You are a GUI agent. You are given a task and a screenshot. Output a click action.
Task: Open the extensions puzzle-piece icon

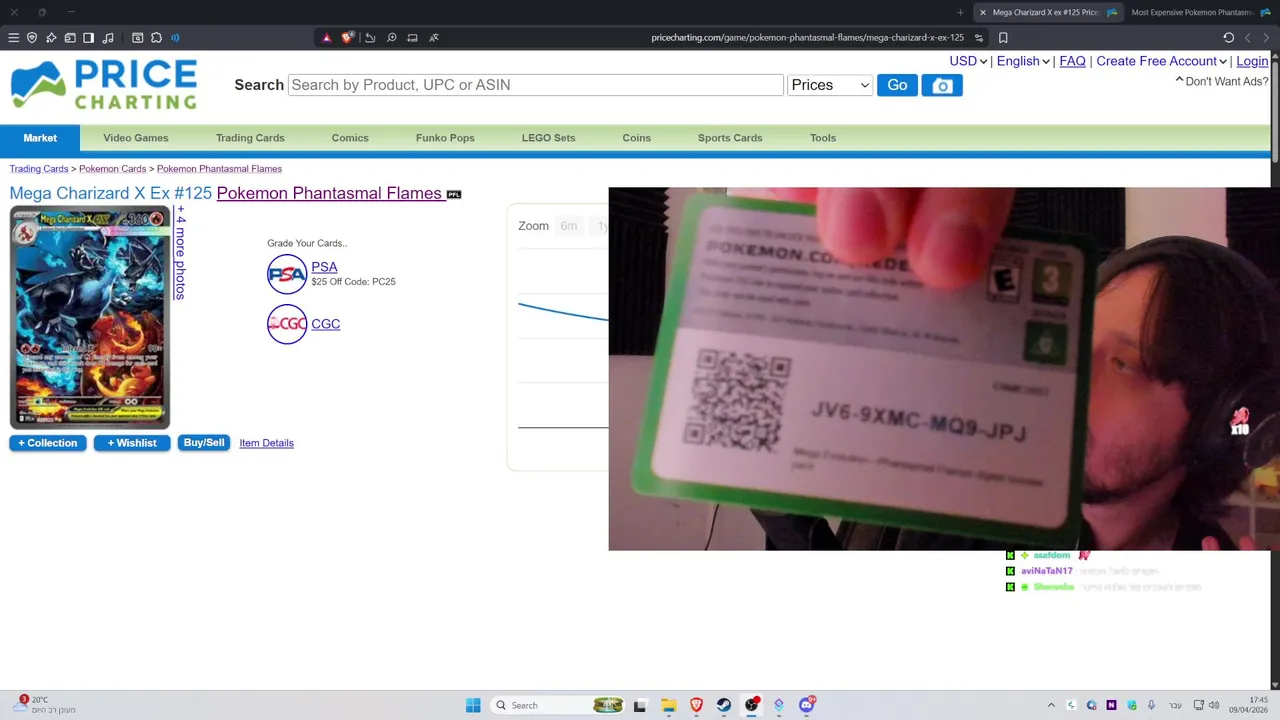(x=156, y=38)
